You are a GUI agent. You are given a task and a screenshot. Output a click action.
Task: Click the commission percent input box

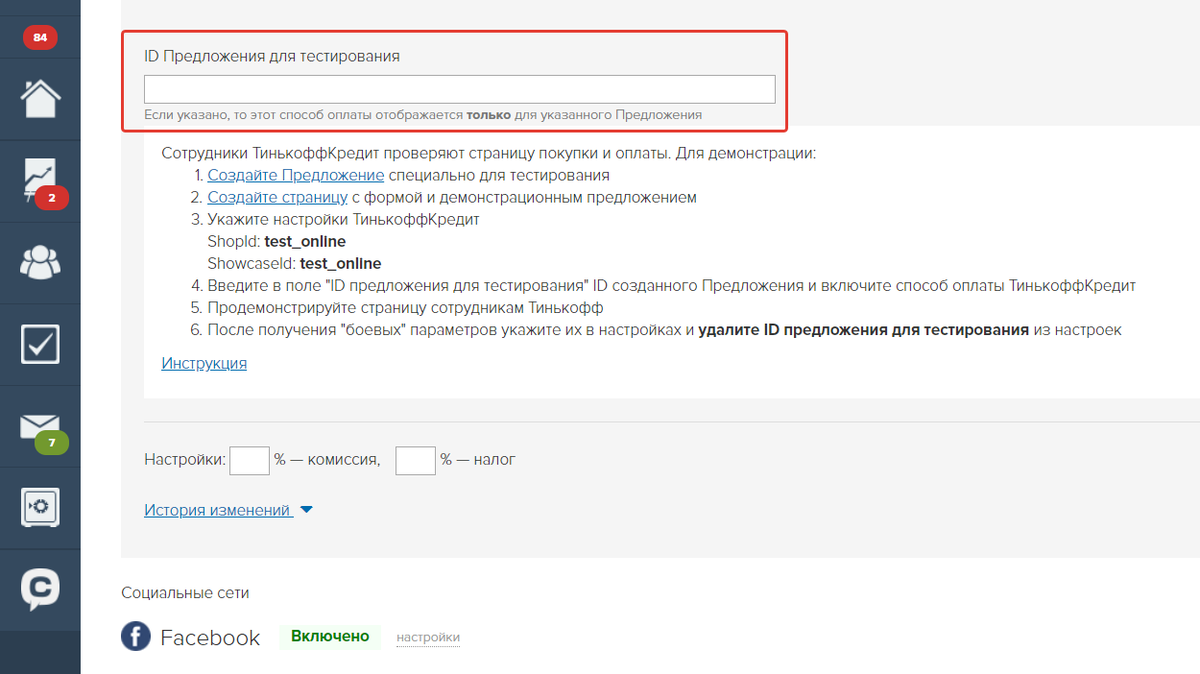250,460
